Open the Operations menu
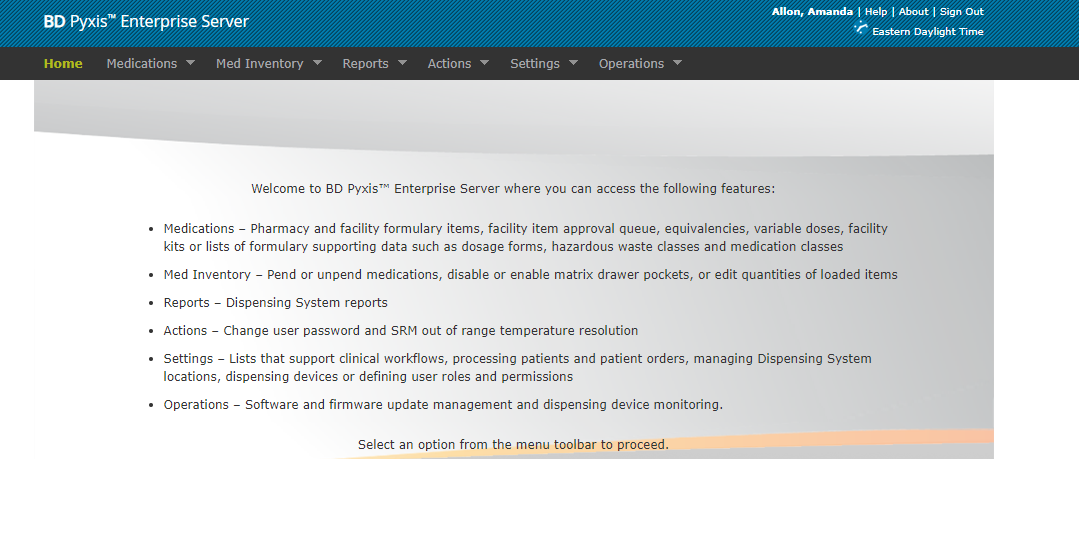This screenshot has height=543, width=1079. pos(631,63)
